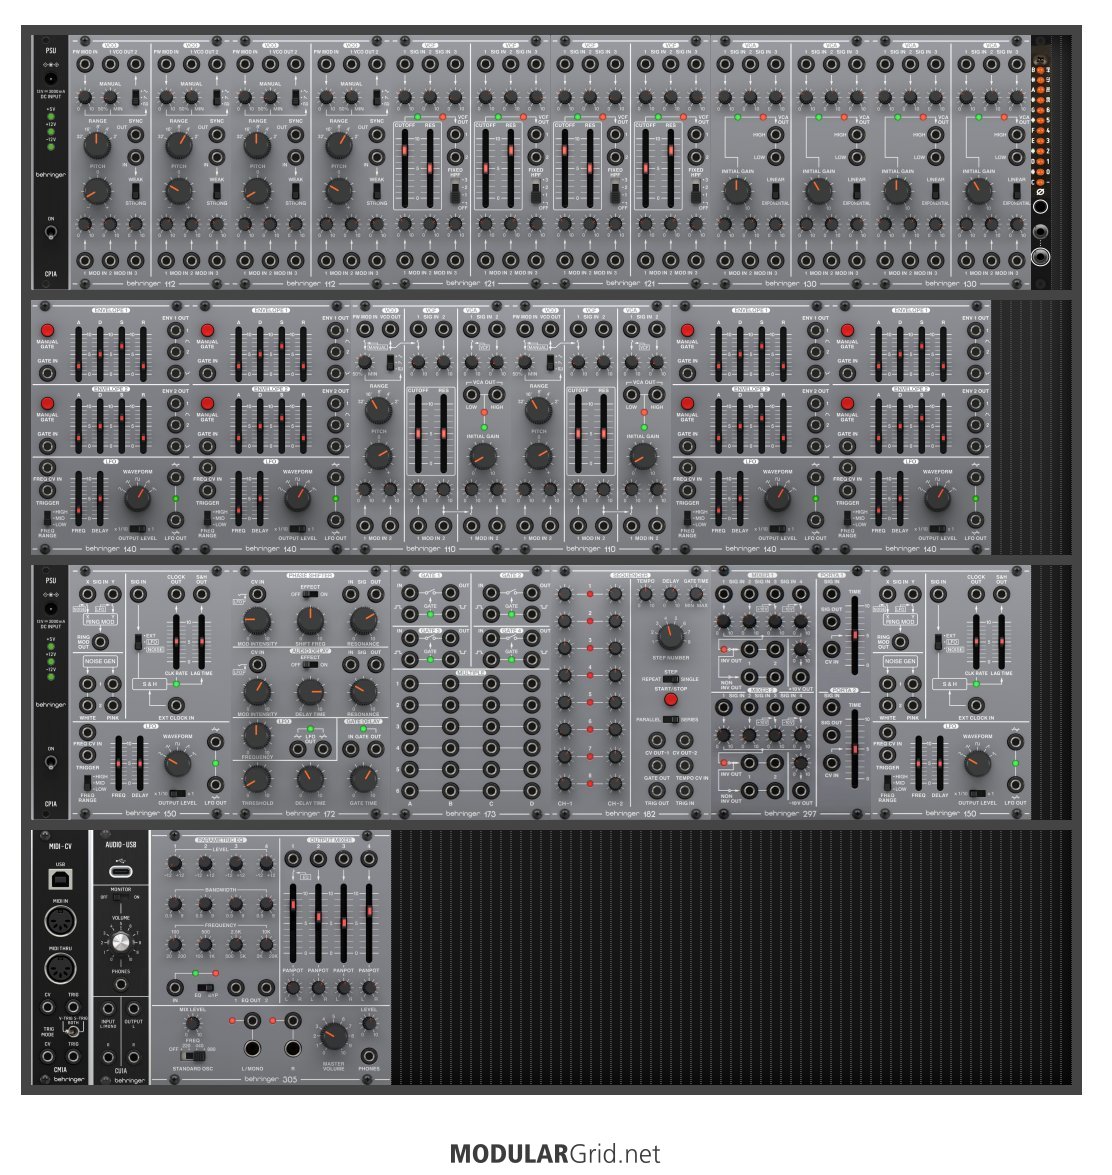Click the PHONES jack on the CU1A module
The image size is (1112, 1175).
click(121, 984)
